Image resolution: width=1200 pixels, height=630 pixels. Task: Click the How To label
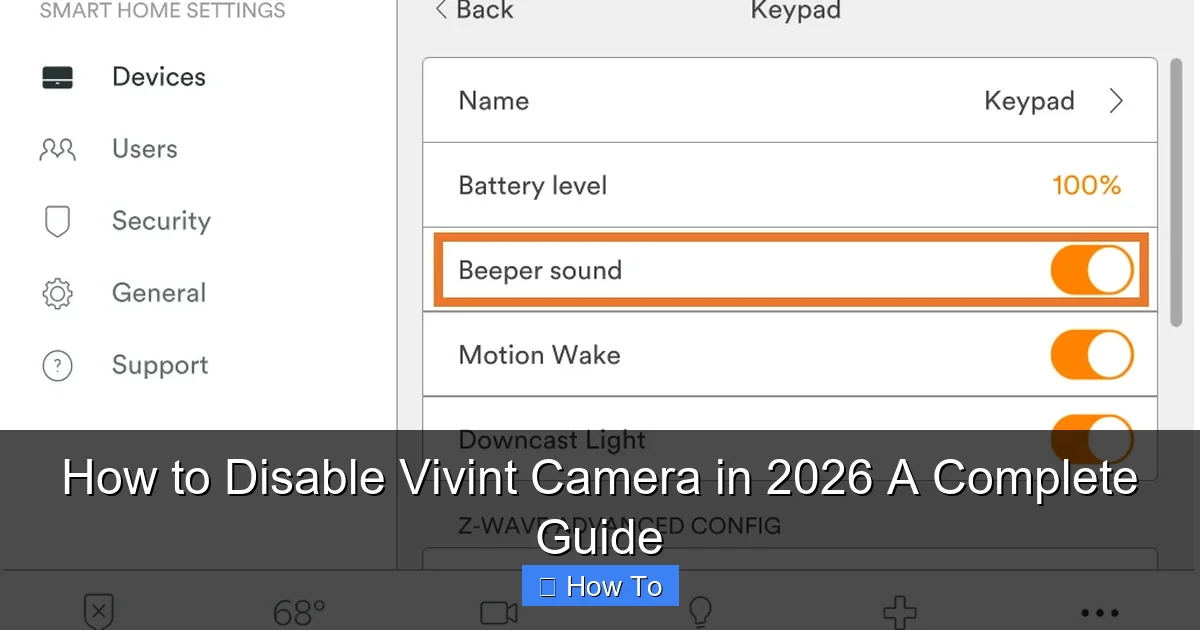[600, 585]
